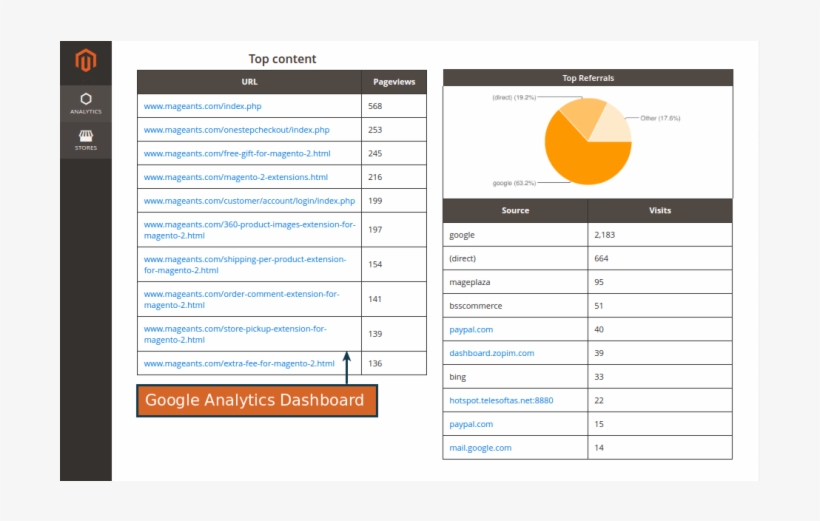This screenshot has height=521, width=820.
Task: Select the (direct) source cell
Action: (x=515, y=258)
